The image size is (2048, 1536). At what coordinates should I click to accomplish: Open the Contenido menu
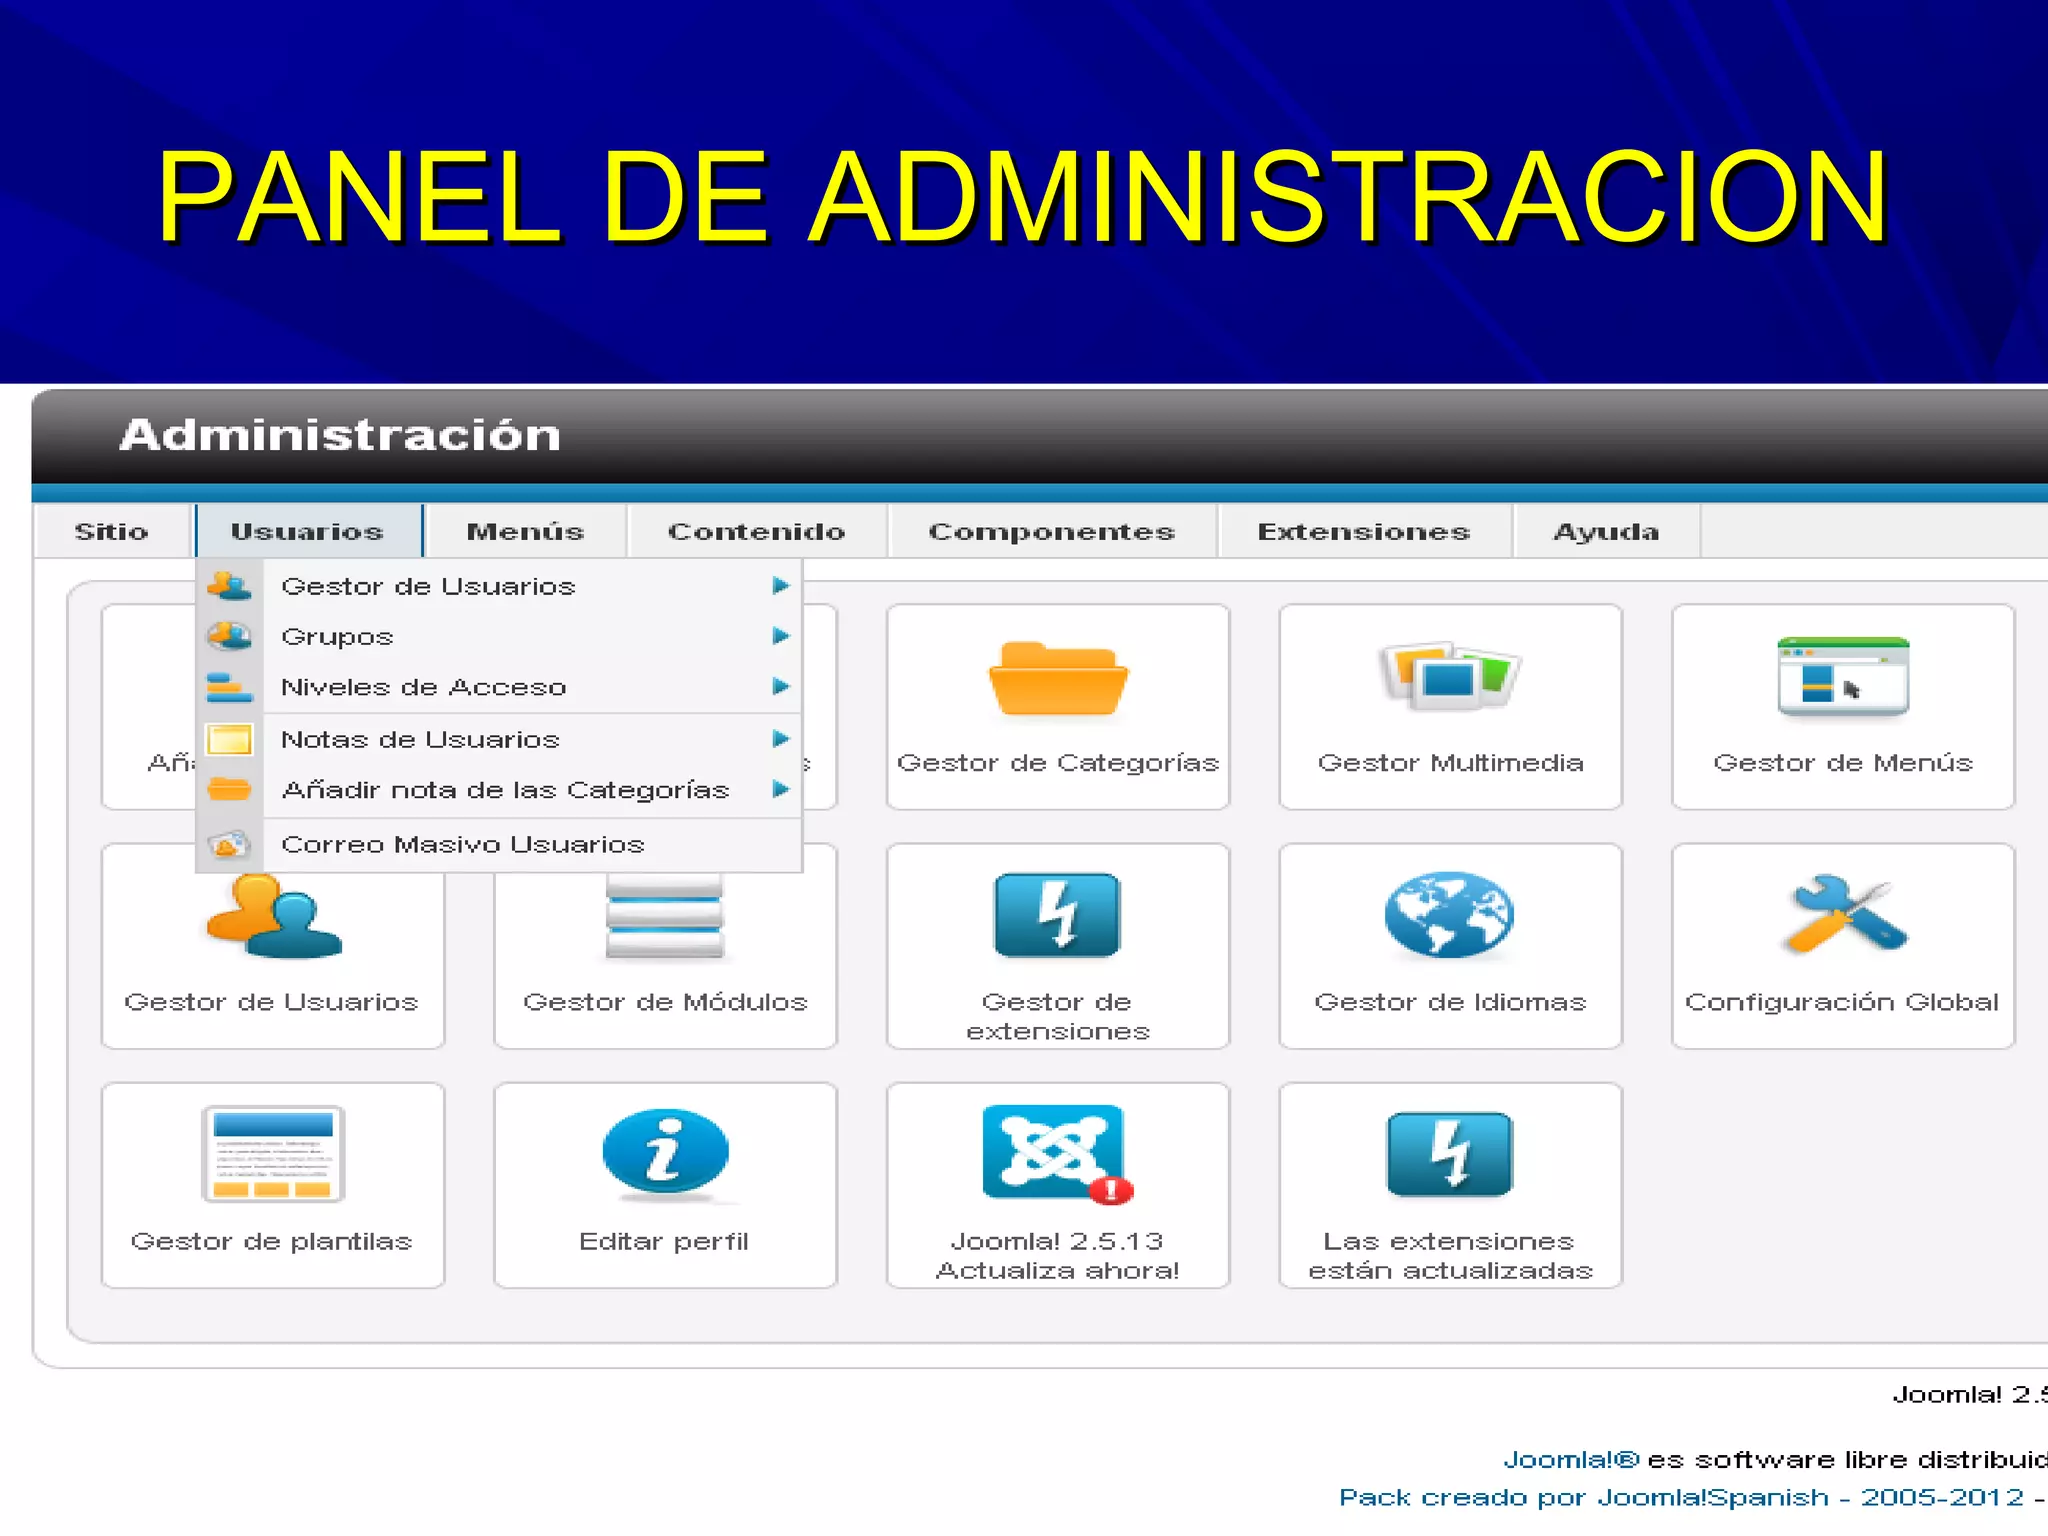tap(757, 531)
